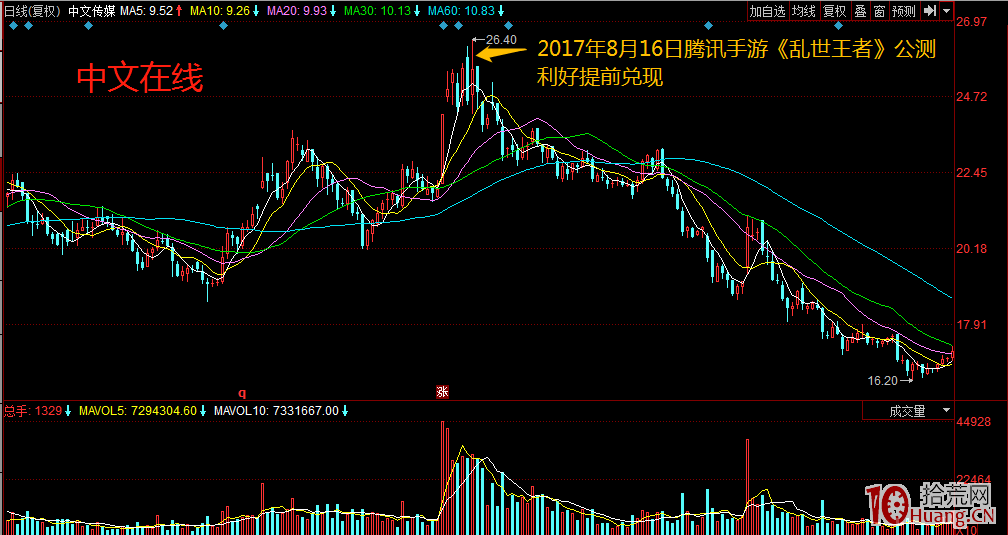
Task: Expand the small dropdown arrow beside toolbar
Action: click(946, 11)
